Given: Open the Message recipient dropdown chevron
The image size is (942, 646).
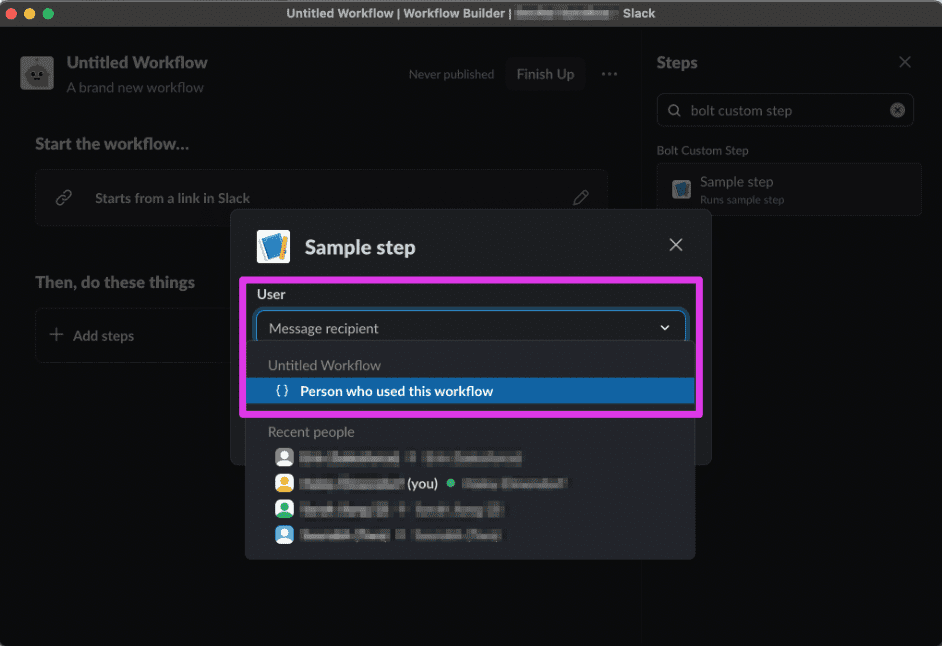Looking at the screenshot, I should tap(664, 327).
